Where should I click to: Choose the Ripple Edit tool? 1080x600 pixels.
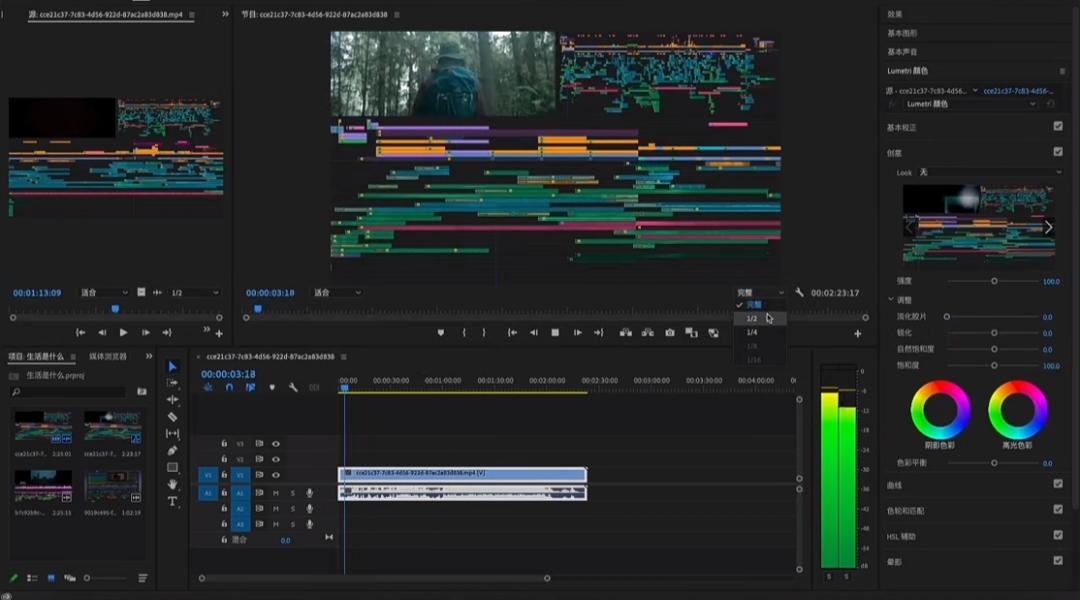tap(172, 400)
